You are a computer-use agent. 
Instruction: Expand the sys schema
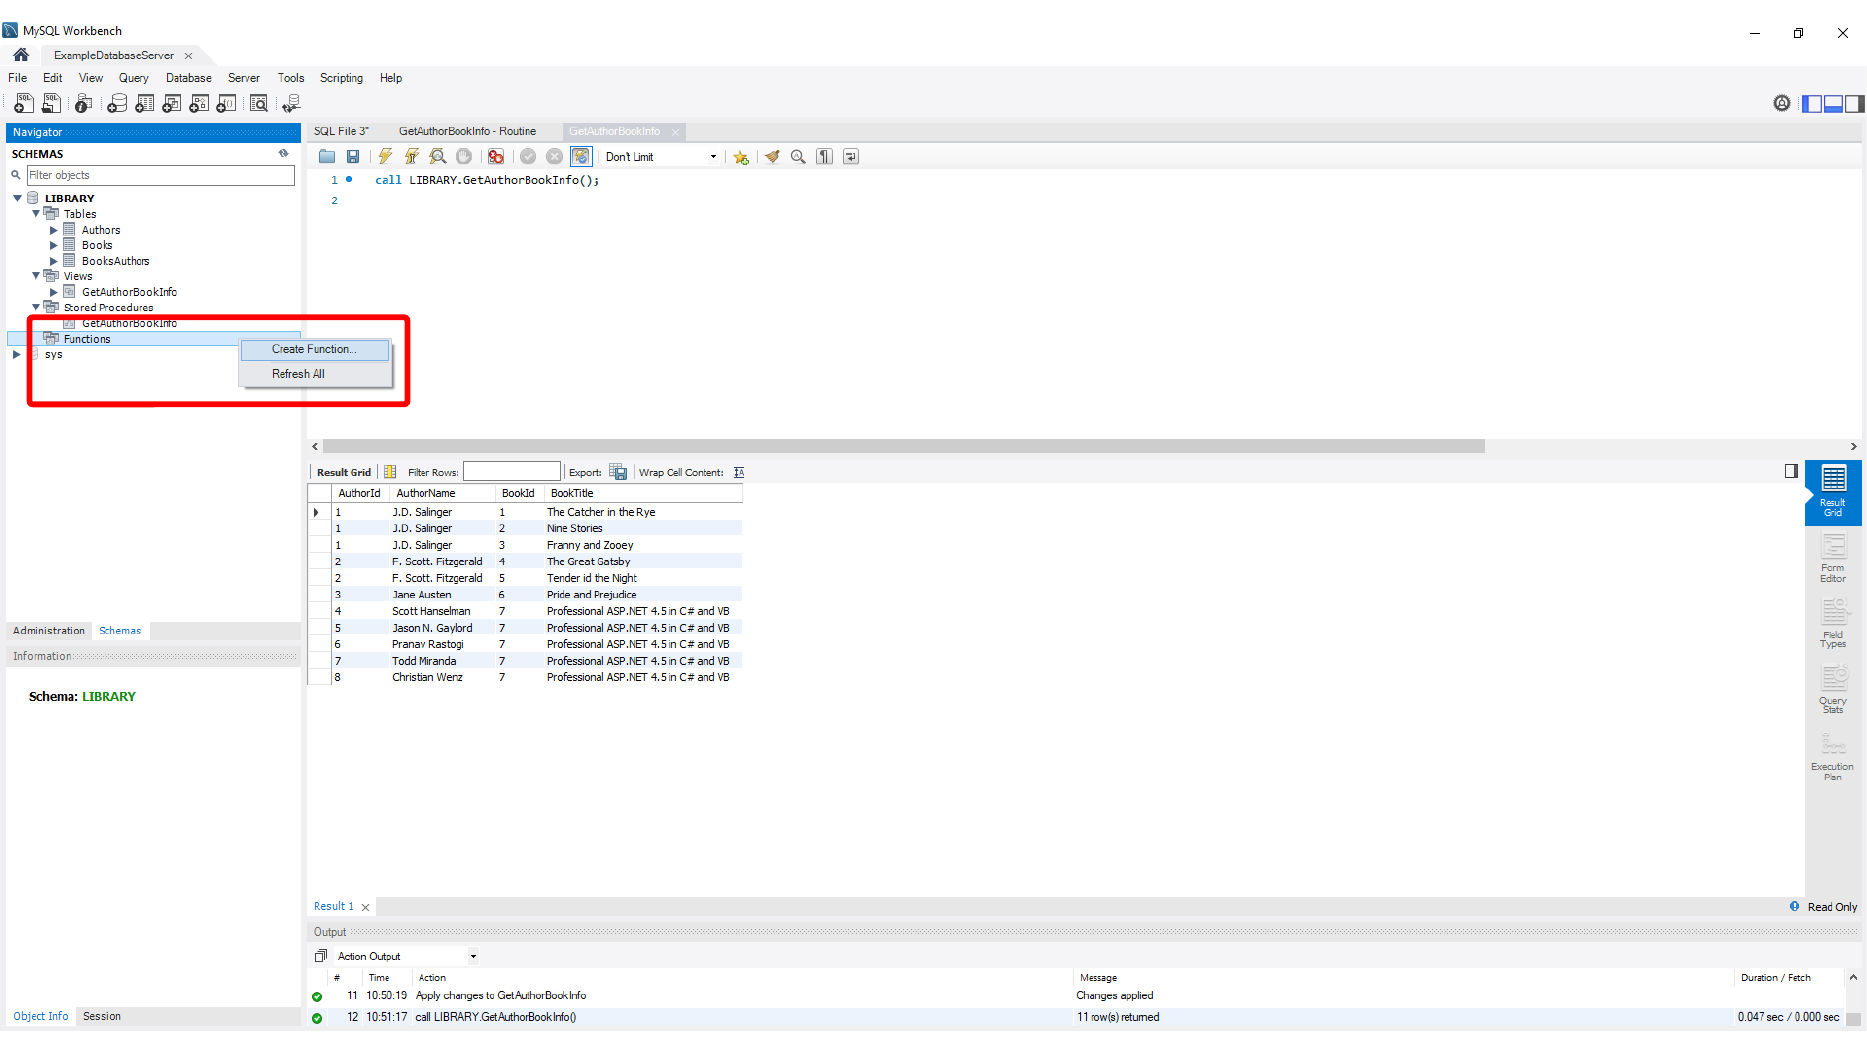tap(16, 354)
